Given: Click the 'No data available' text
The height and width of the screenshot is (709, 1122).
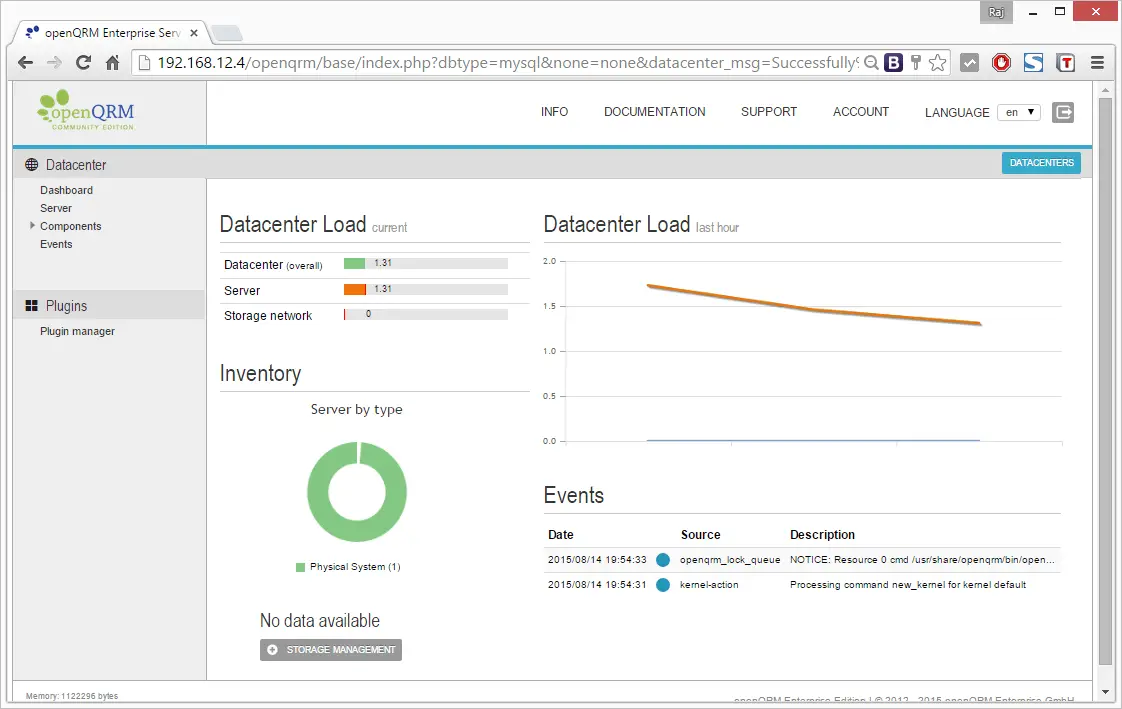Looking at the screenshot, I should tap(320, 620).
